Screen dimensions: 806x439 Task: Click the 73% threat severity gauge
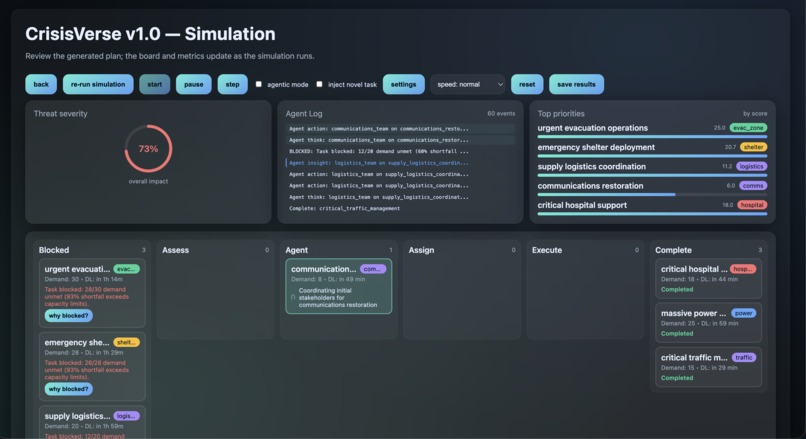[x=148, y=149]
